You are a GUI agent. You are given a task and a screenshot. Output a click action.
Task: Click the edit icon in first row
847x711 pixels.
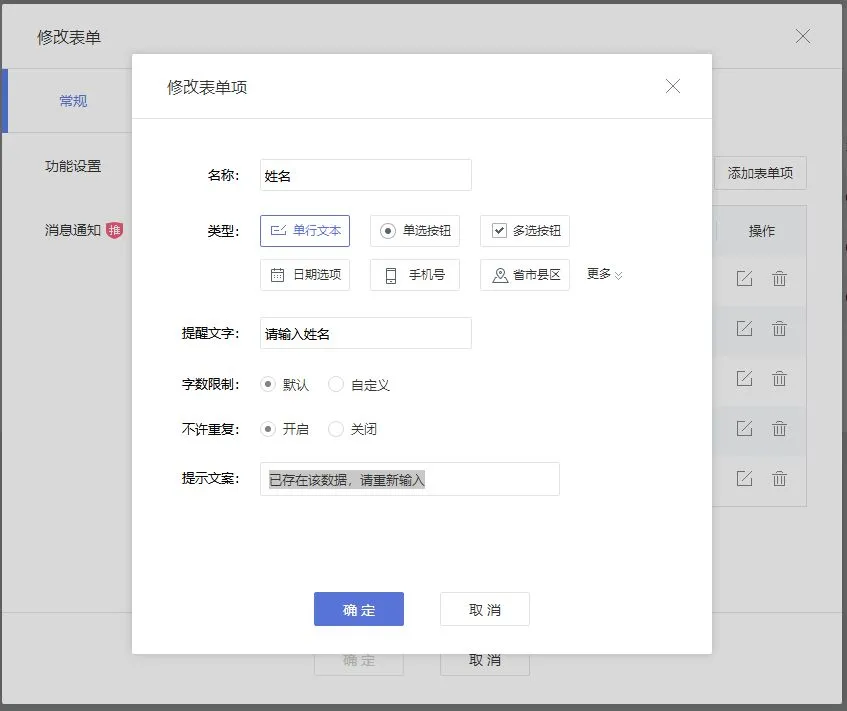pyautogui.click(x=744, y=278)
